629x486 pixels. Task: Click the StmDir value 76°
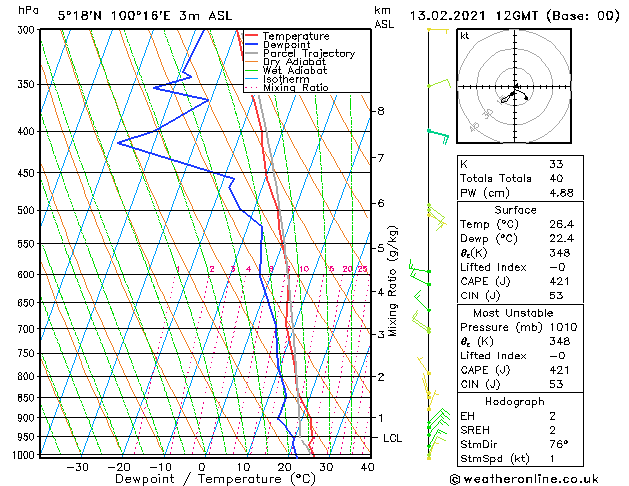(x=559, y=445)
